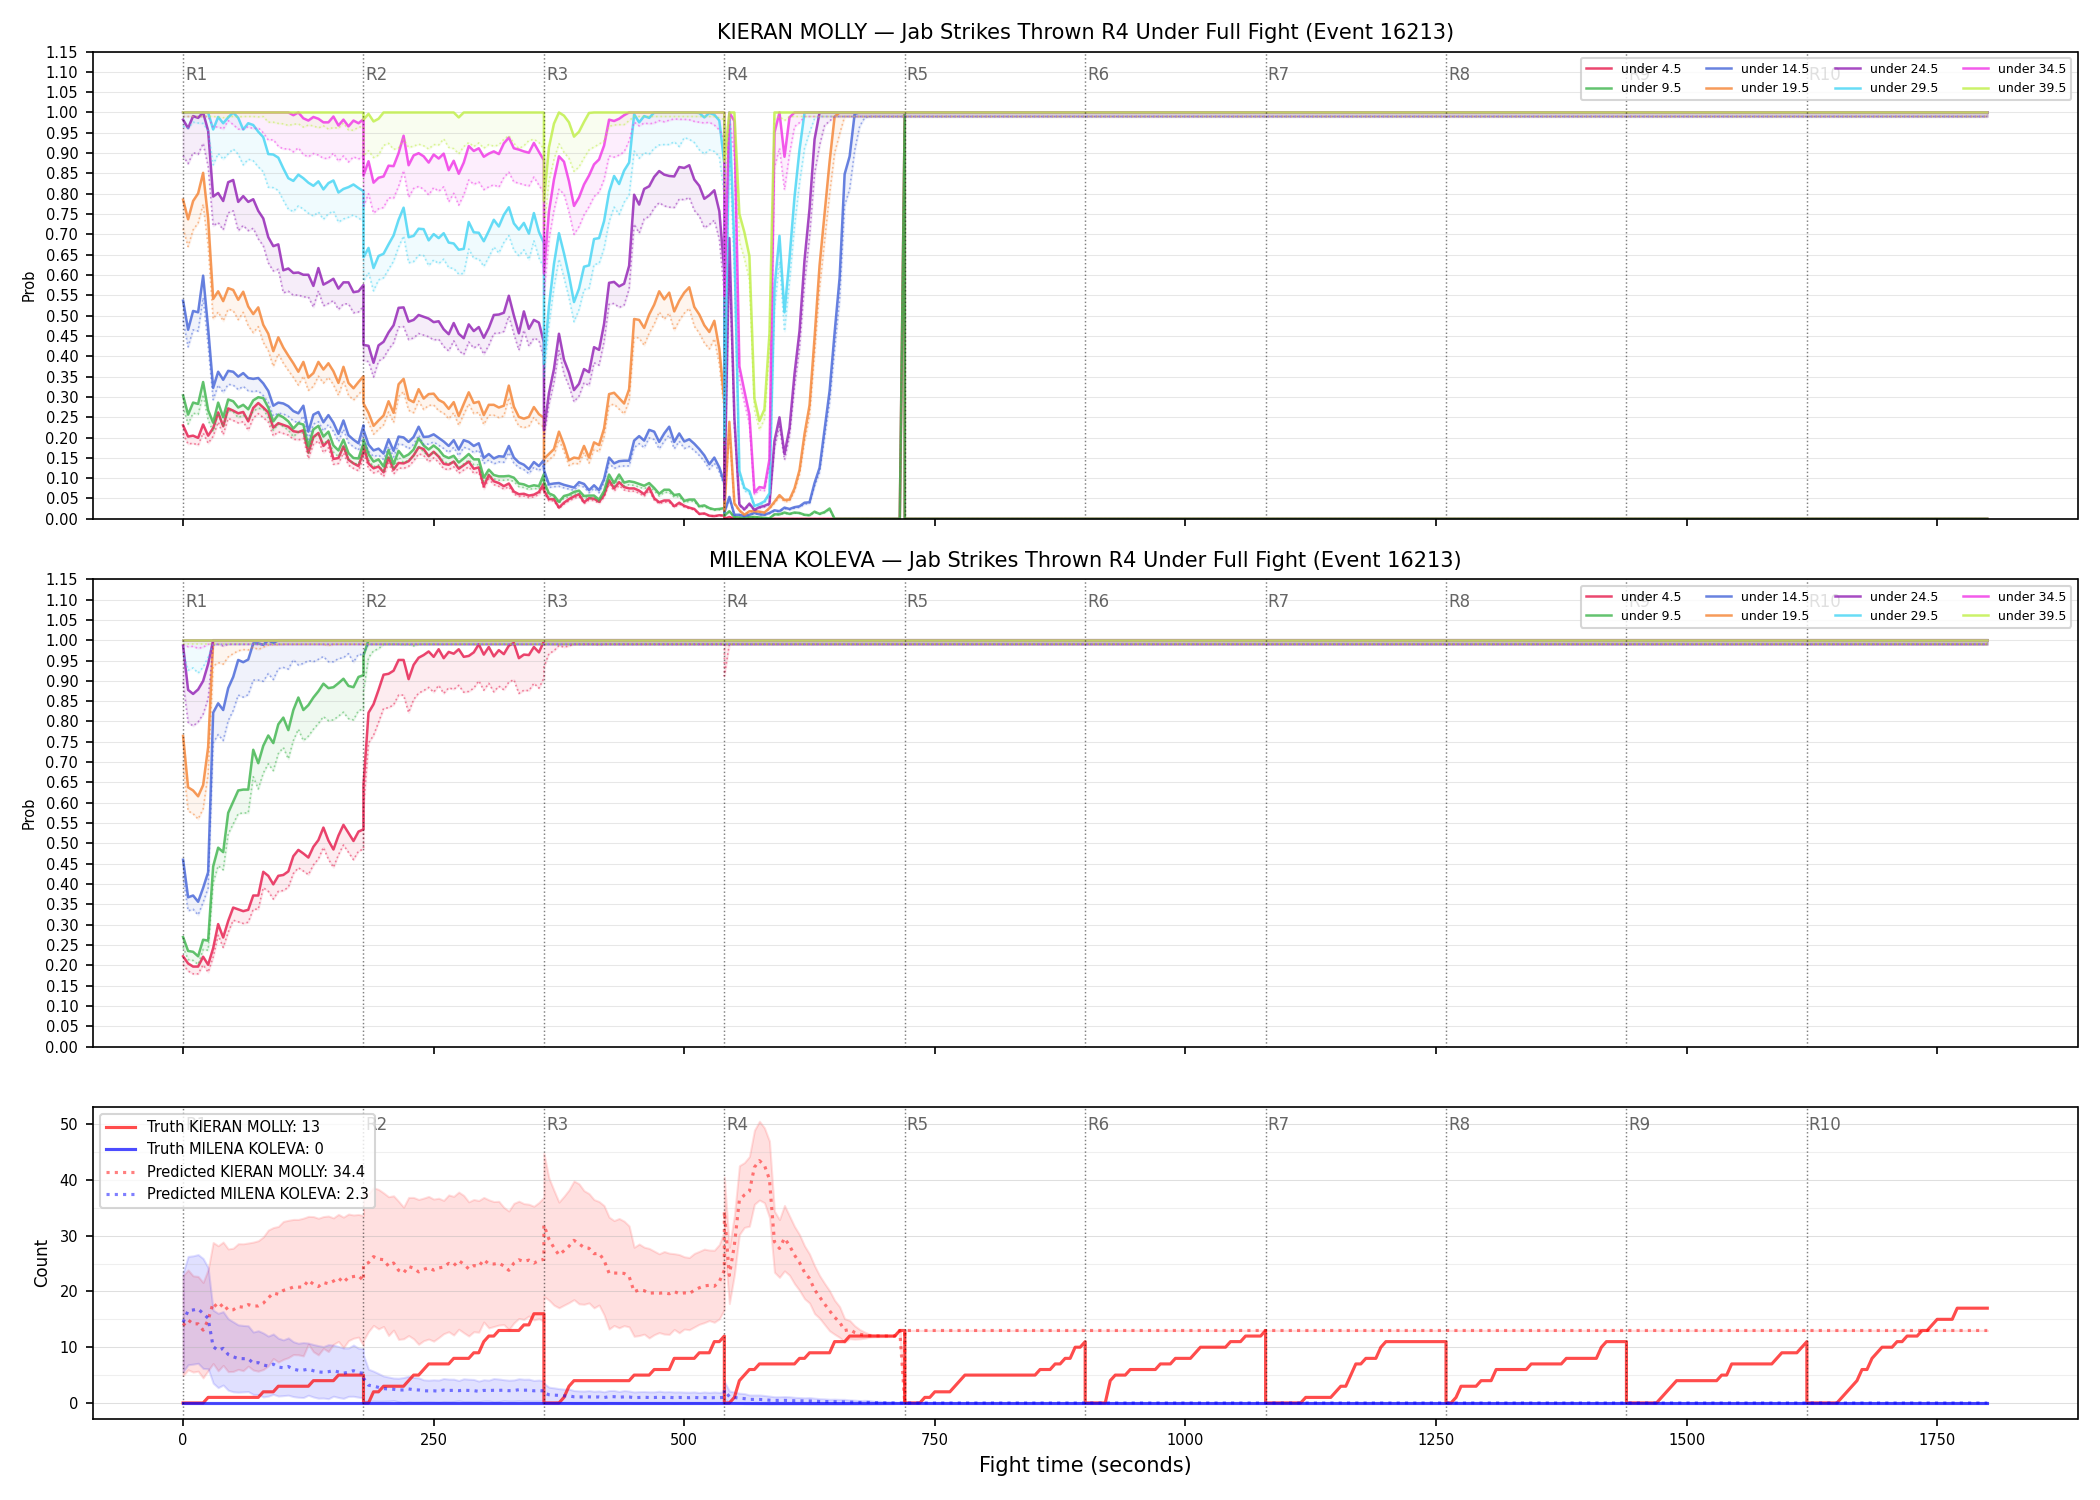Click R7 marker in KIERAN MOLLY chart

pos(1278,74)
